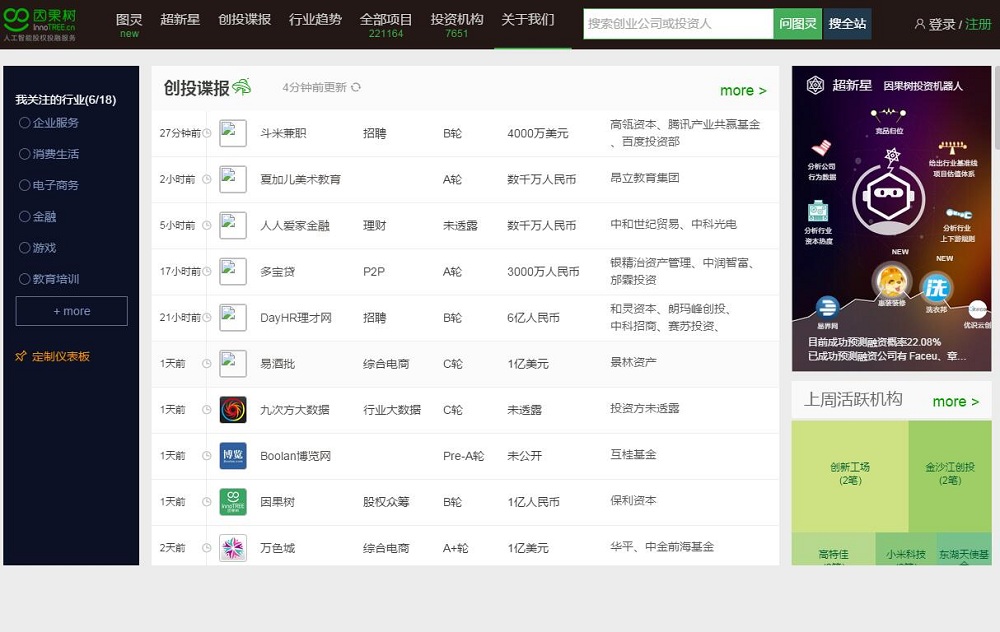Click the 高特佳 treemap tile
This screenshot has width=1000, height=632.
coord(834,549)
